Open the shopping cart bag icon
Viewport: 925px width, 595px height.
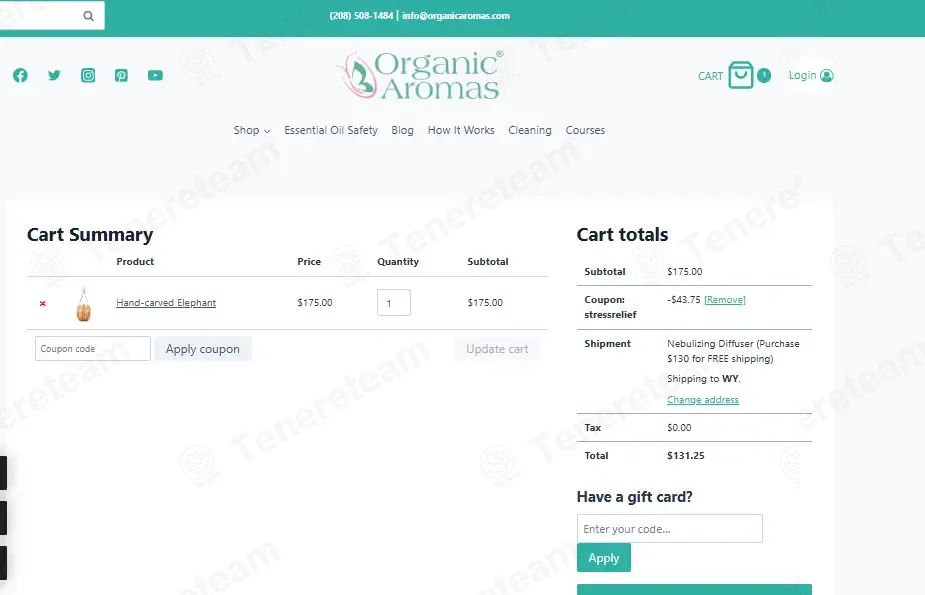[x=740, y=75]
